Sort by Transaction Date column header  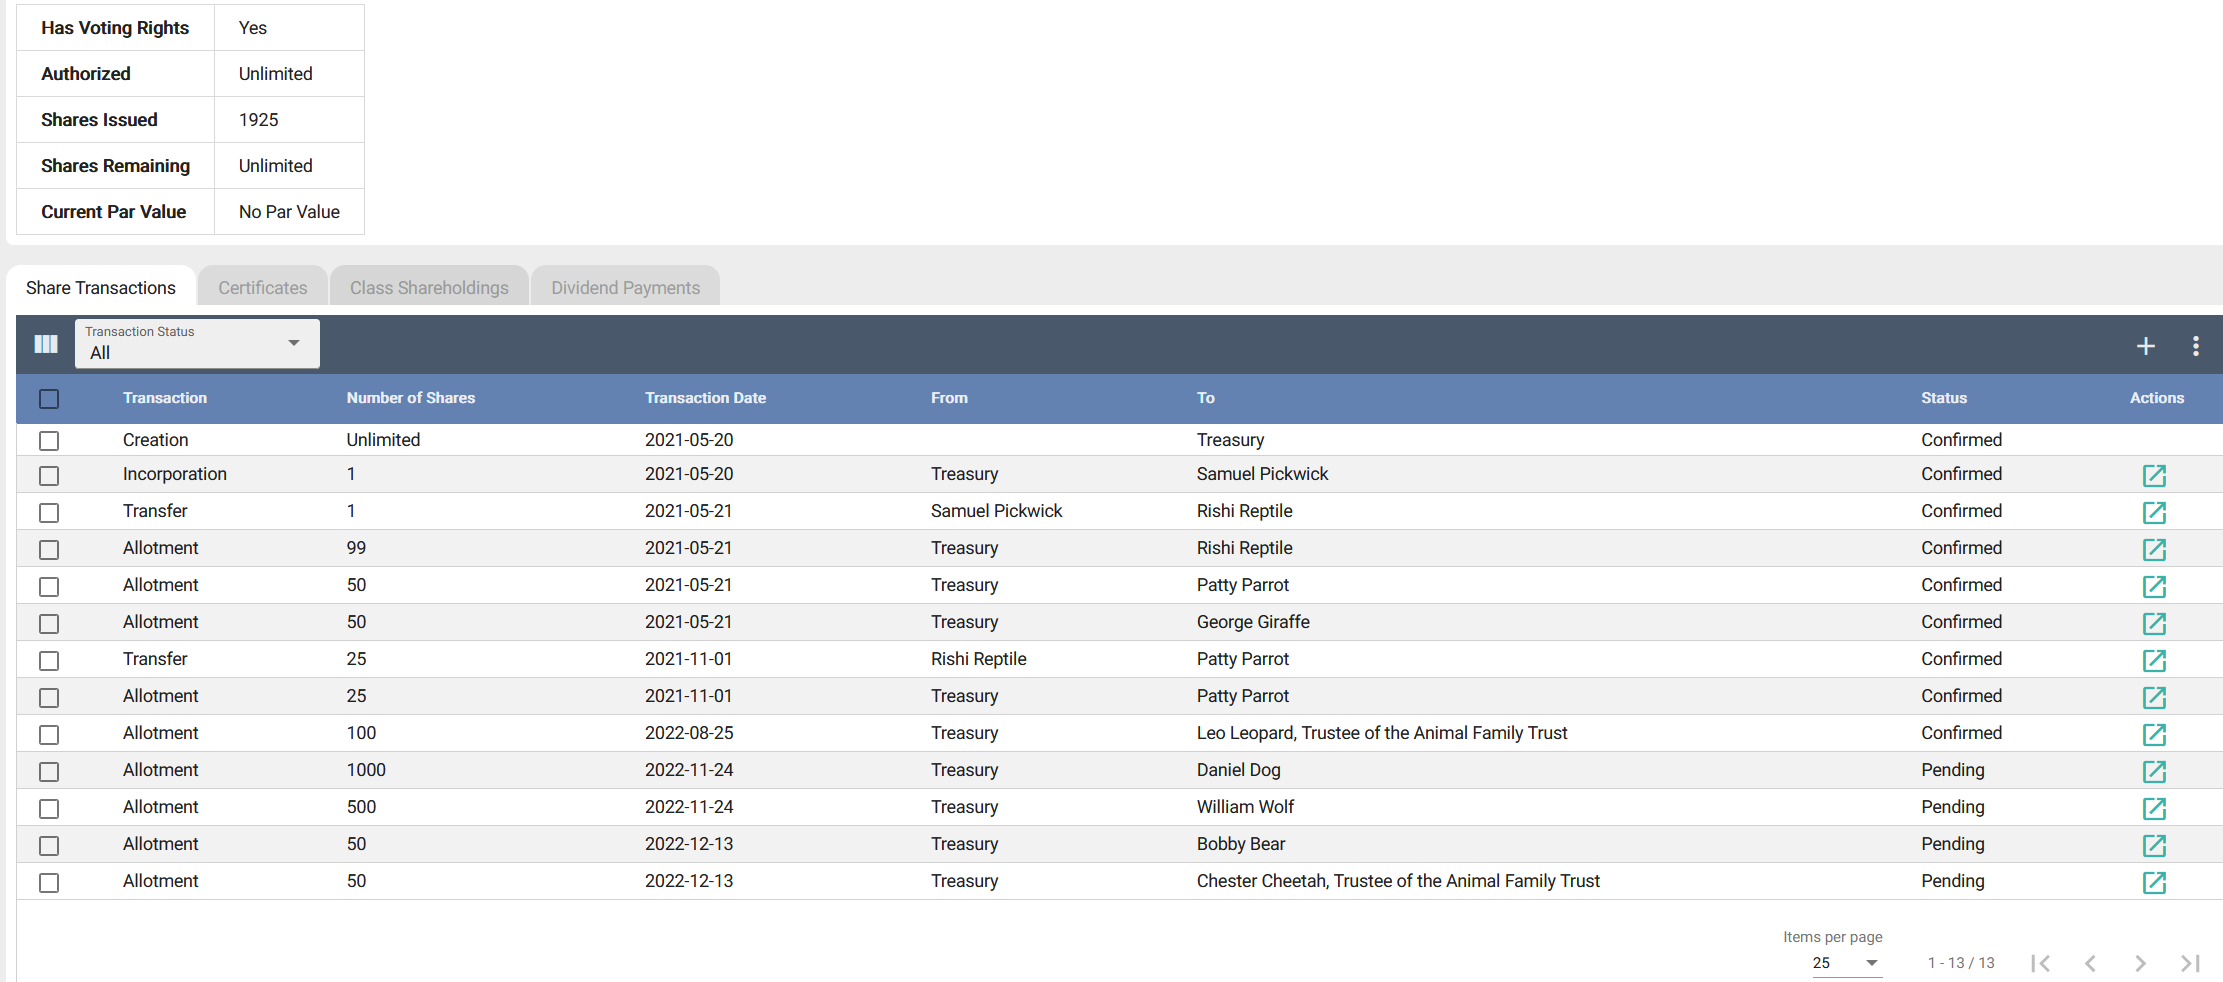click(x=705, y=398)
